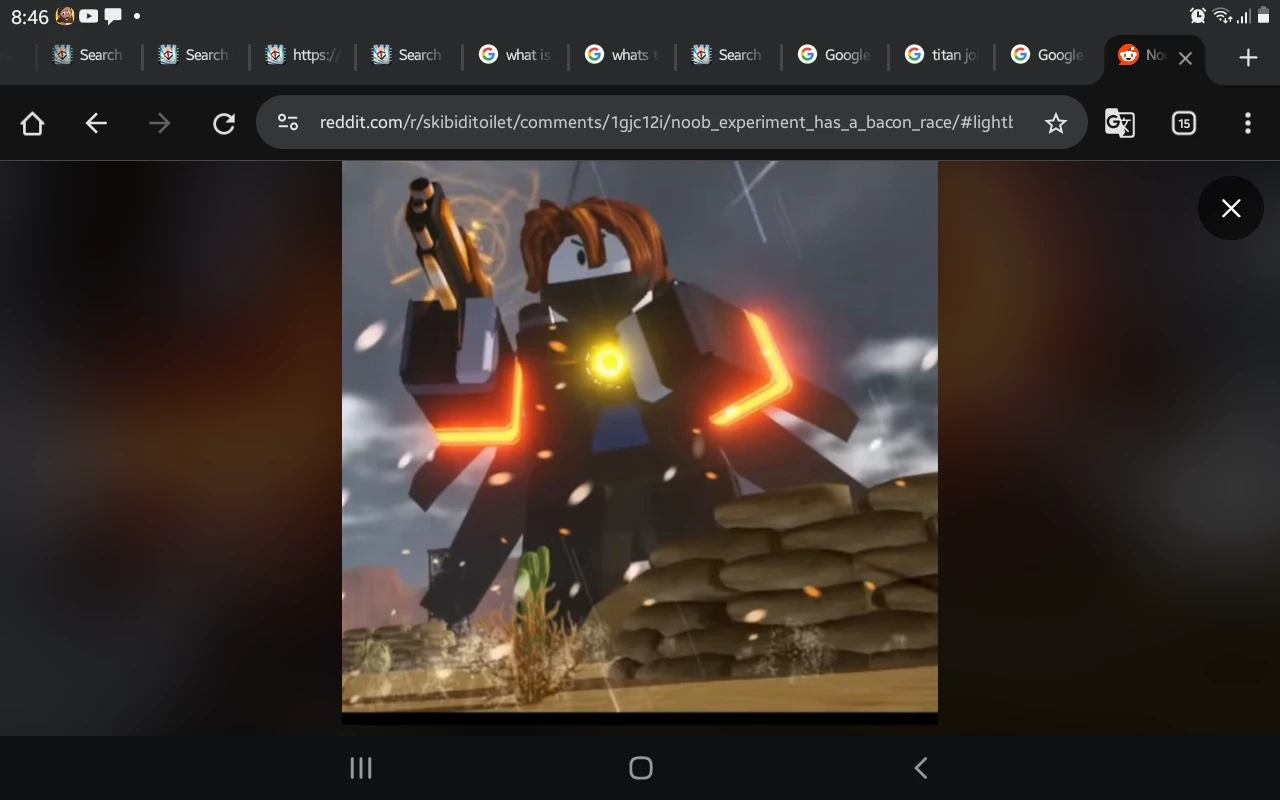
Task: Close the active Reddit tab
Action: coord(1185,58)
